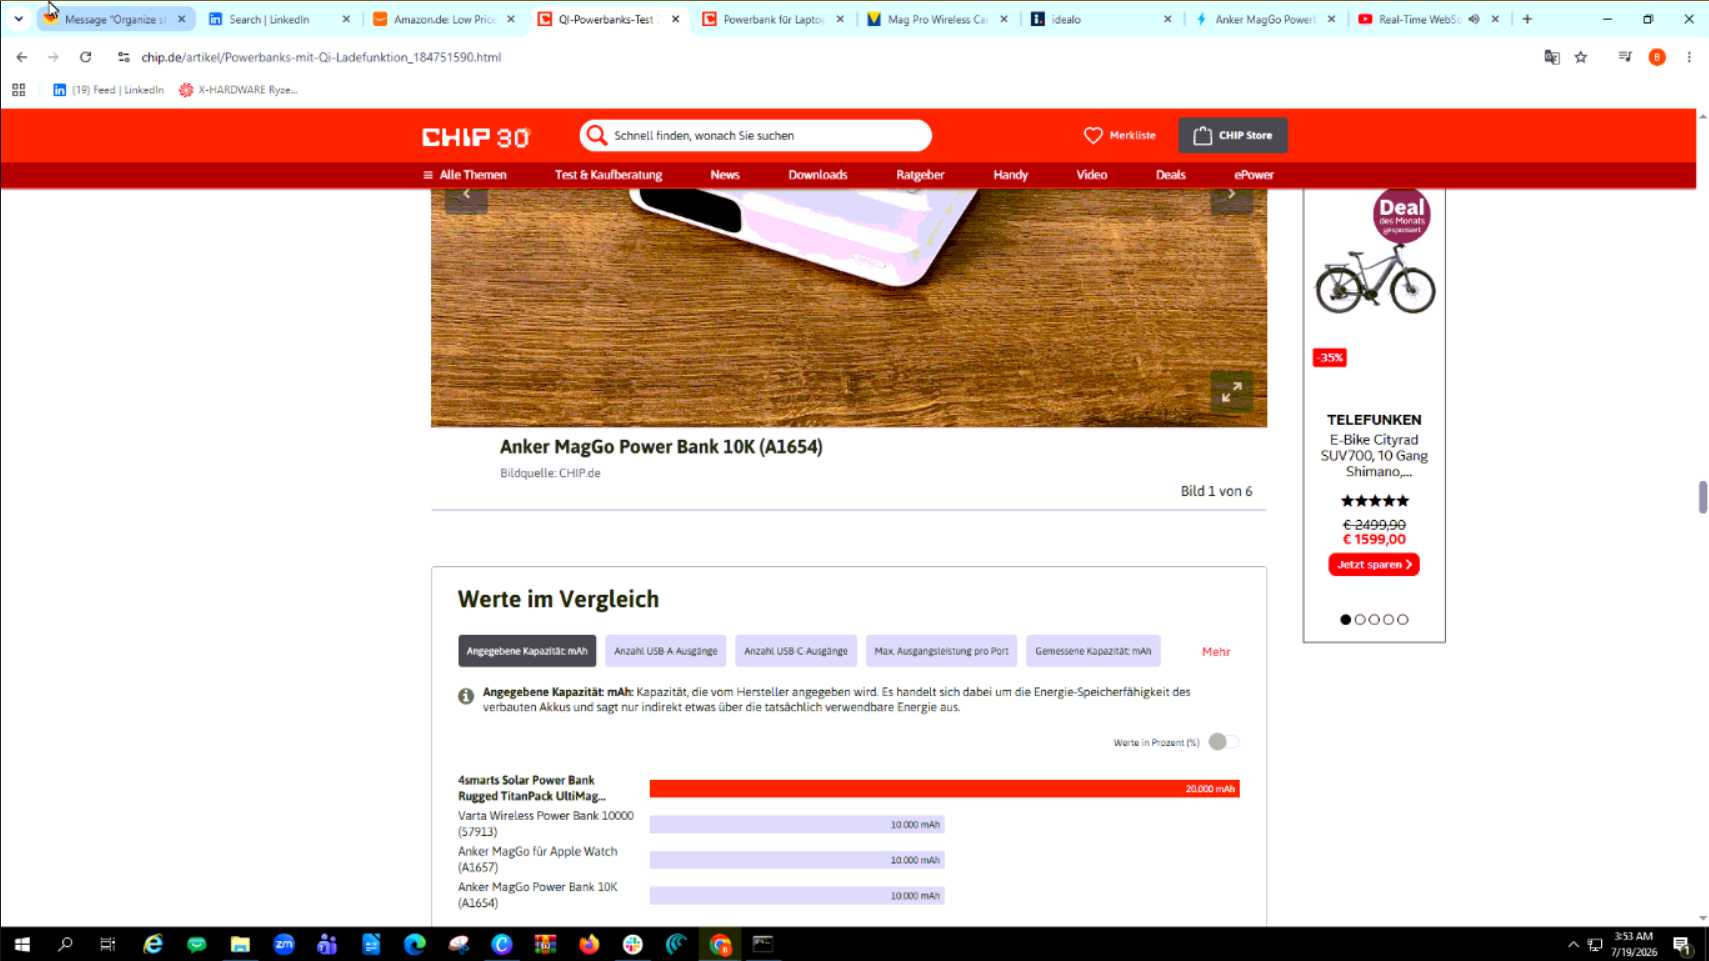View site information icon beside the URL
The width and height of the screenshot is (1709, 961).
(124, 57)
